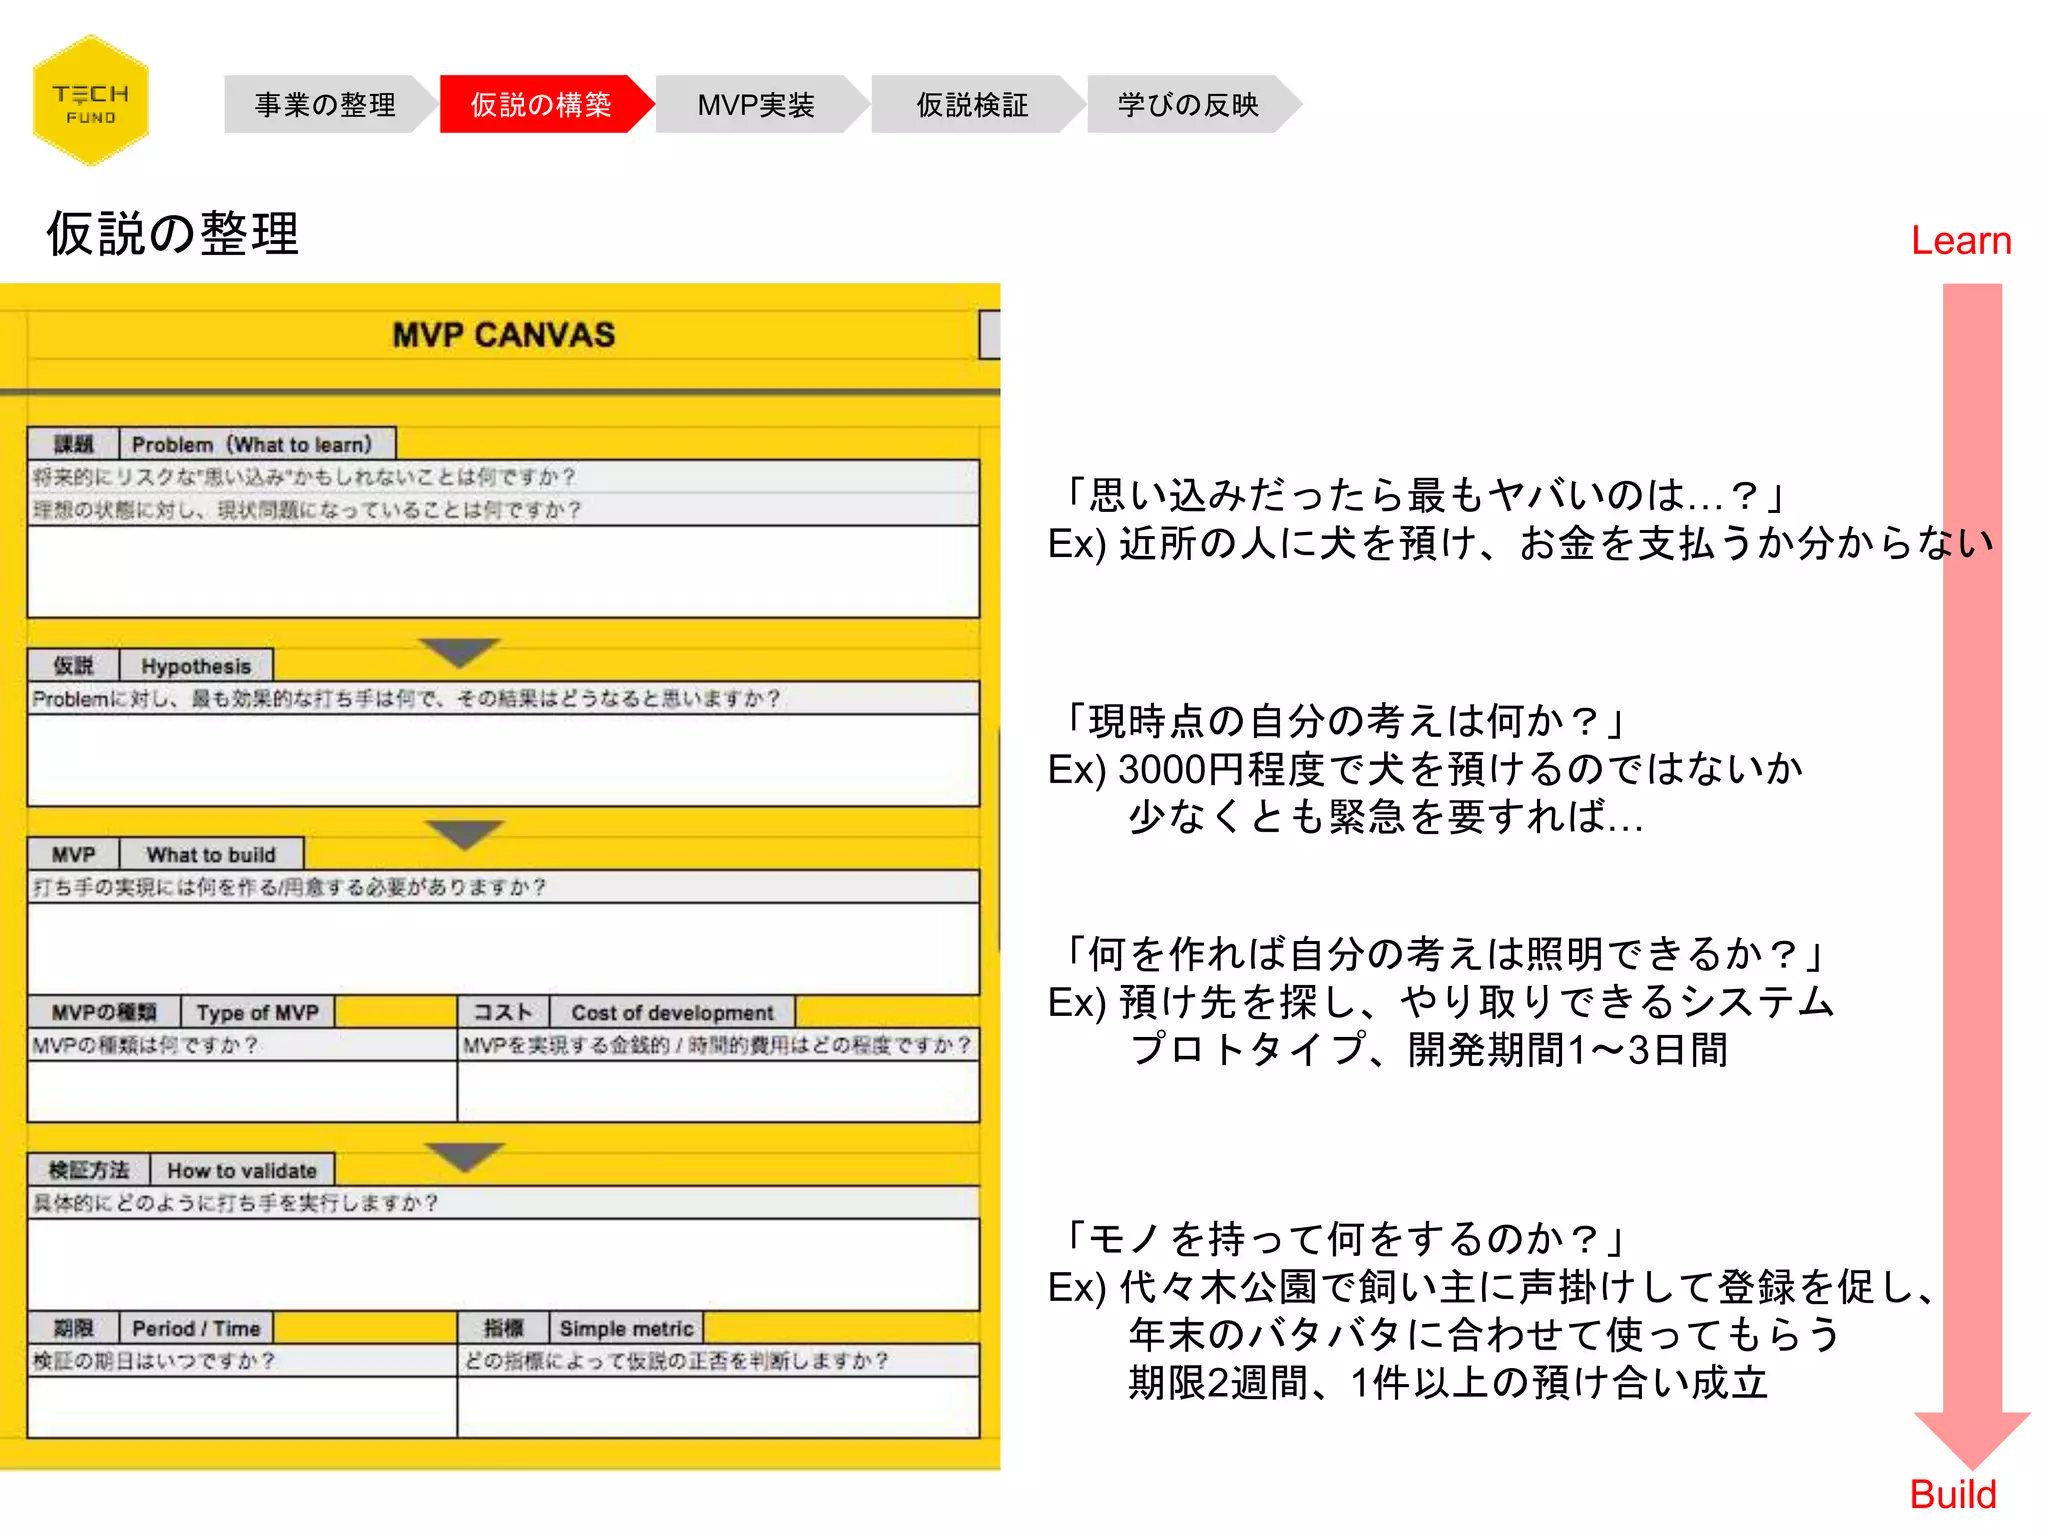
Task: Click the How to validate header
Action: point(242,1170)
